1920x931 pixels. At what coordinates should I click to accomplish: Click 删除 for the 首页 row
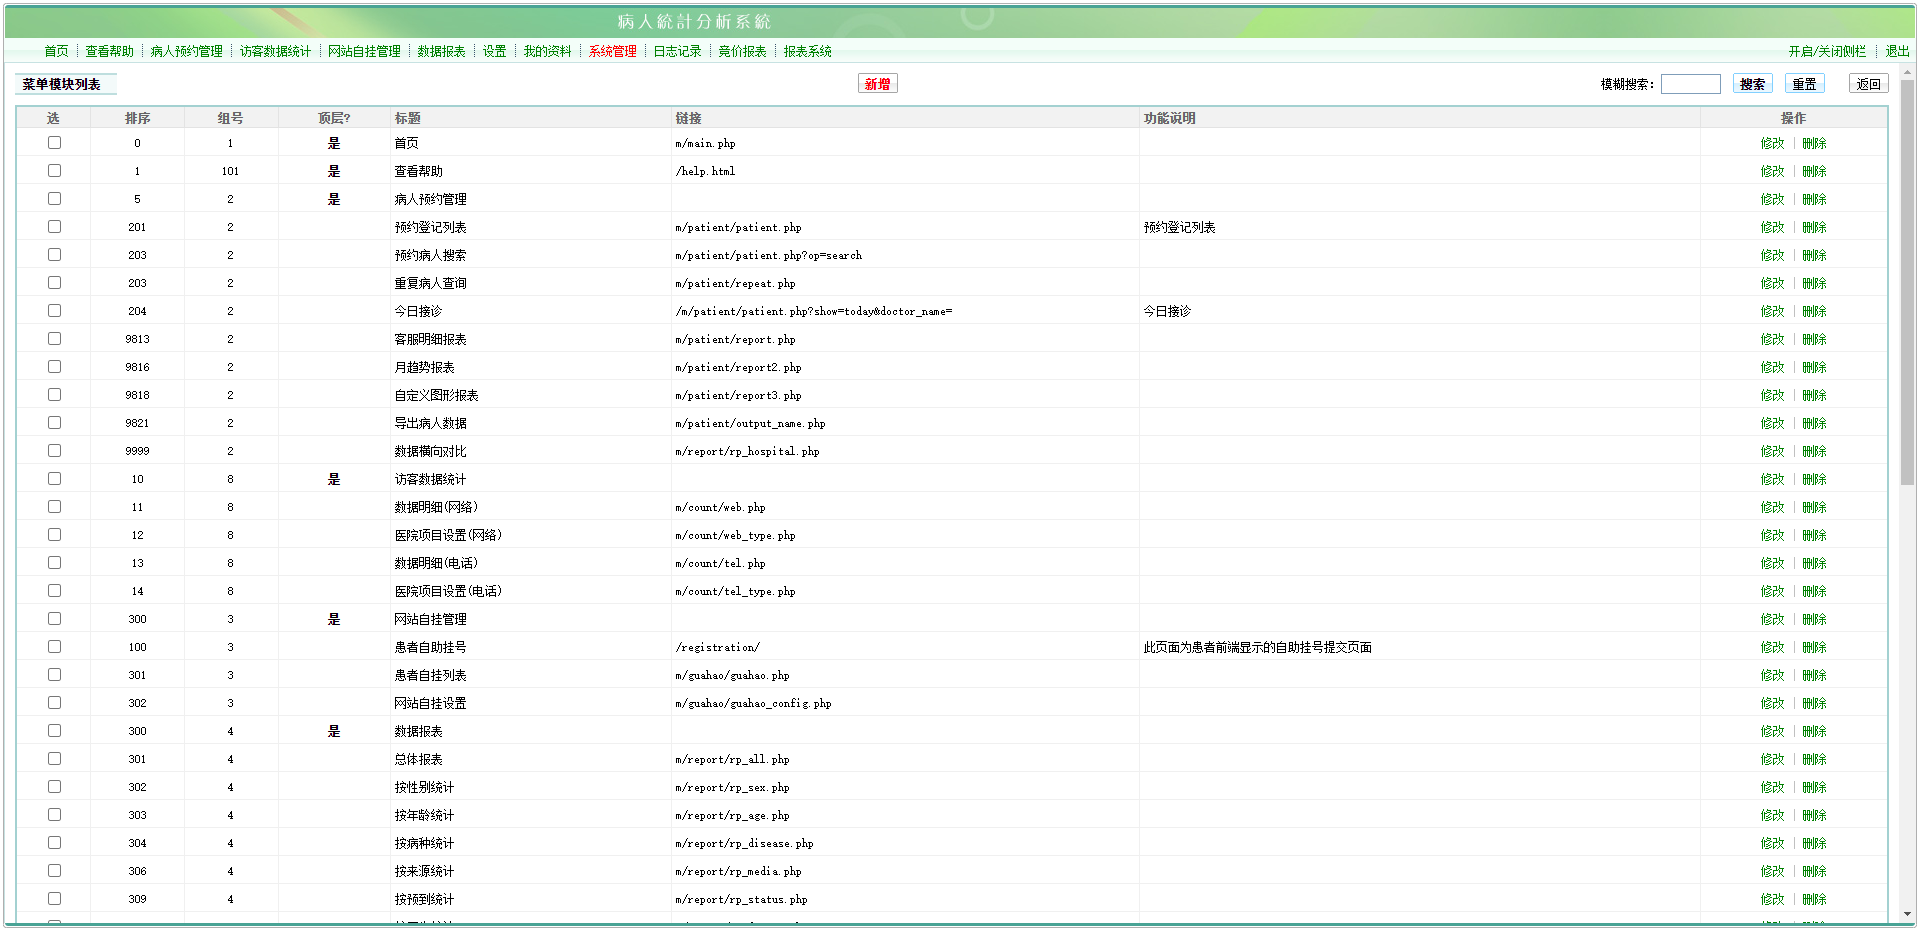click(x=1814, y=143)
